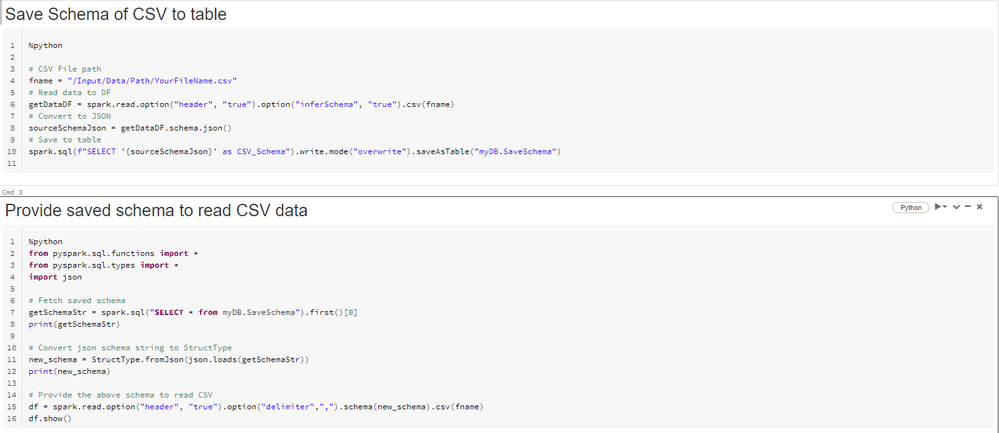Click the Python language badge
This screenshot has width=999, height=433.
pos(911,207)
